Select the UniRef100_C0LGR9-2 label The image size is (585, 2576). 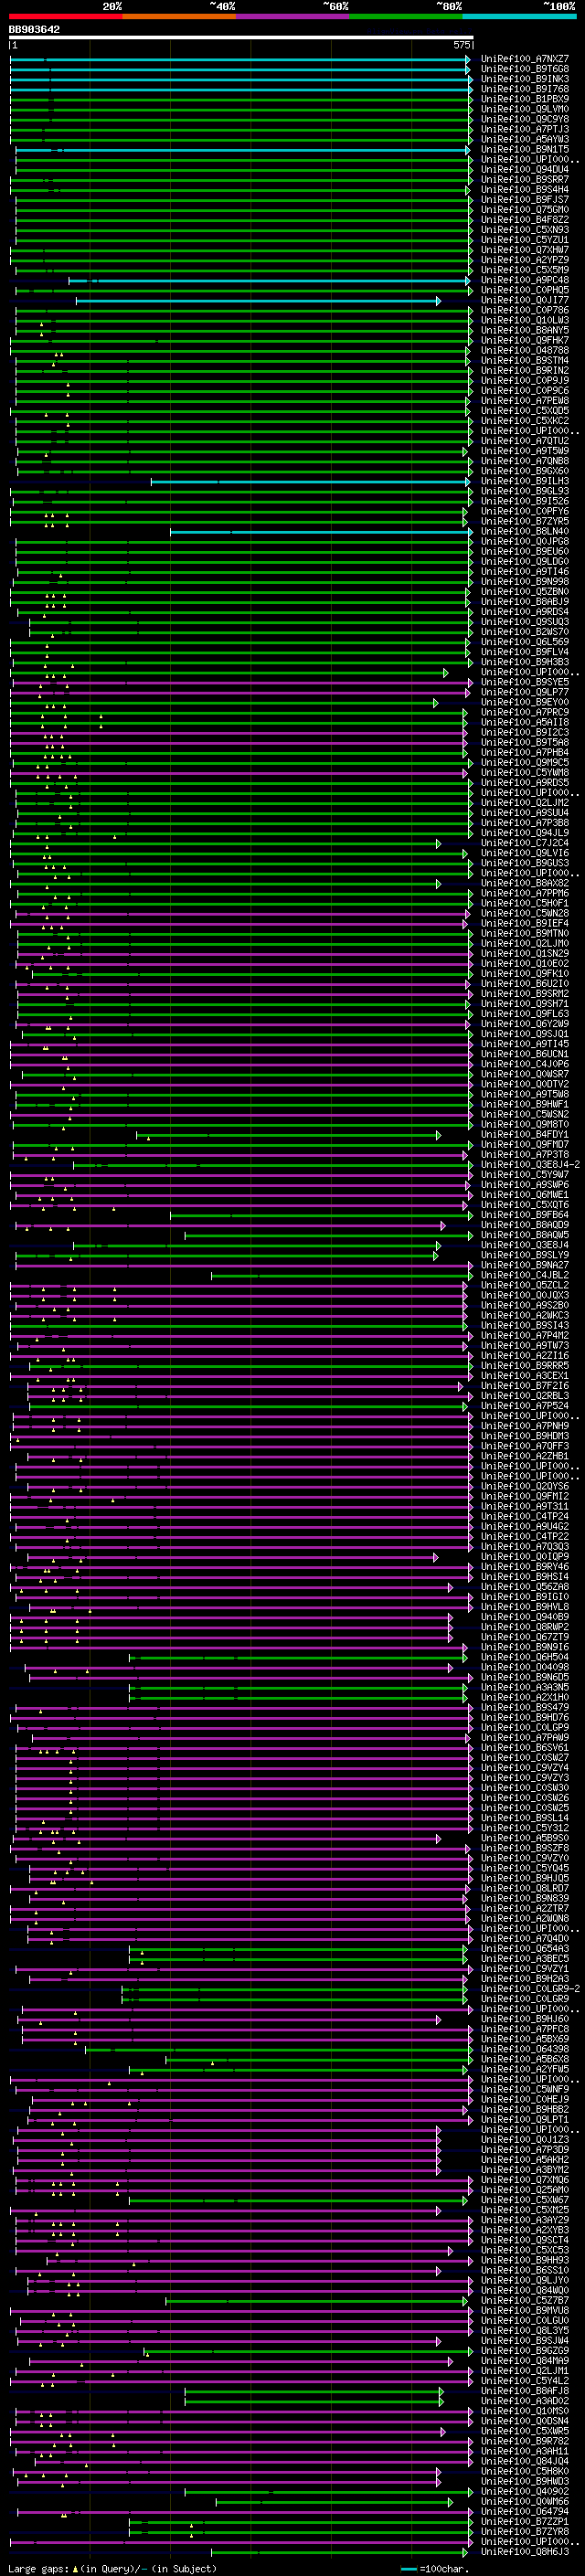[x=530, y=1989]
